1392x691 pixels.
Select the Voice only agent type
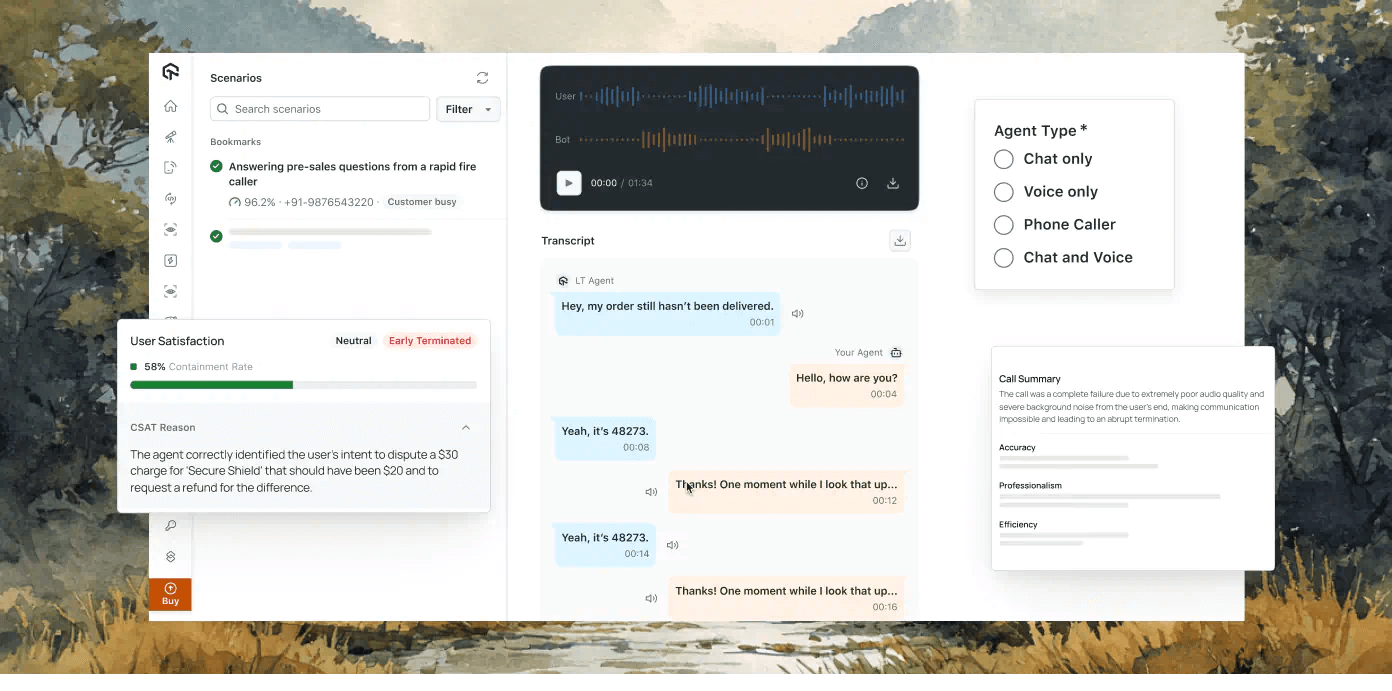point(1004,192)
